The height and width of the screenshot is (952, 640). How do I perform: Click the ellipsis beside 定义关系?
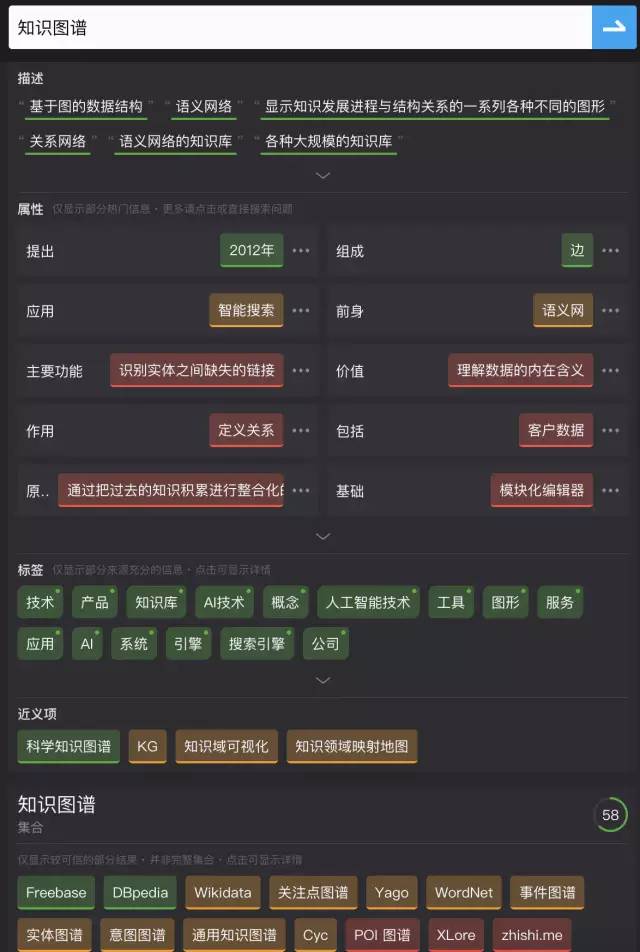(x=301, y=431)
